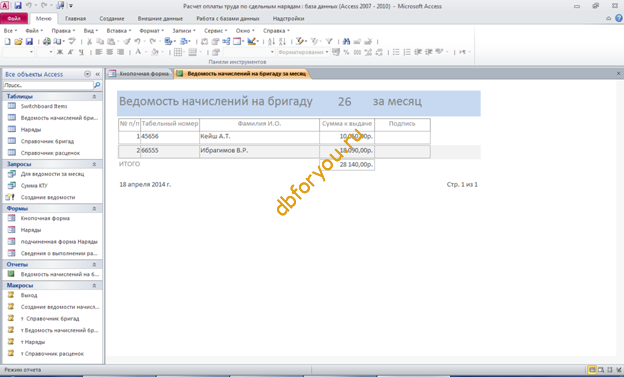Open the Формат dropdown menu

(x=151, y=31)
